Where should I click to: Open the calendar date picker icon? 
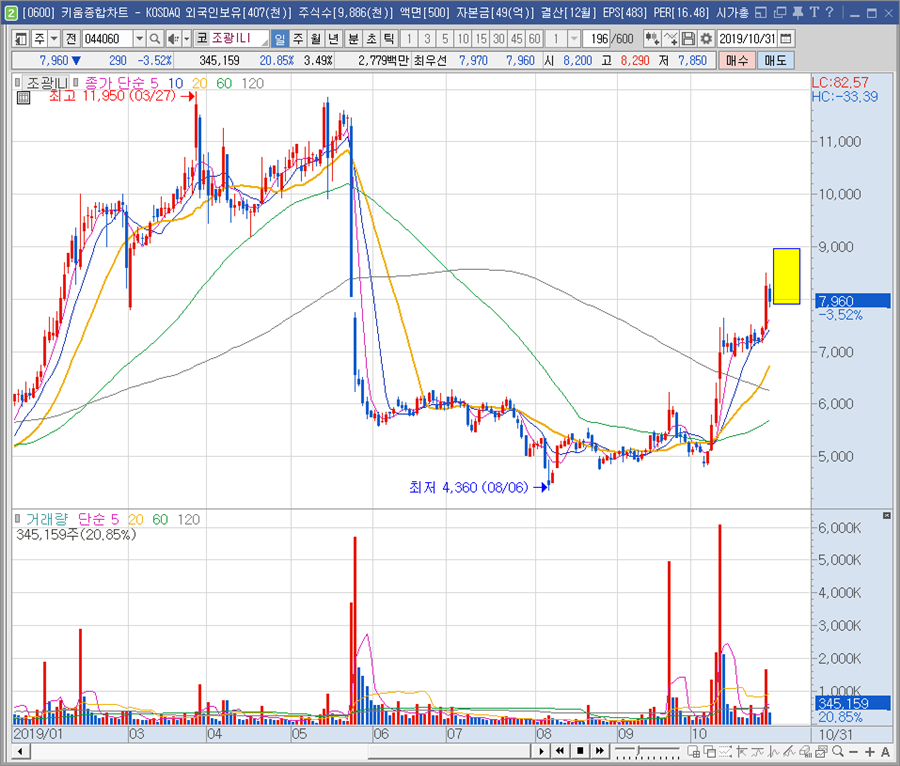[x=786, y=39]
